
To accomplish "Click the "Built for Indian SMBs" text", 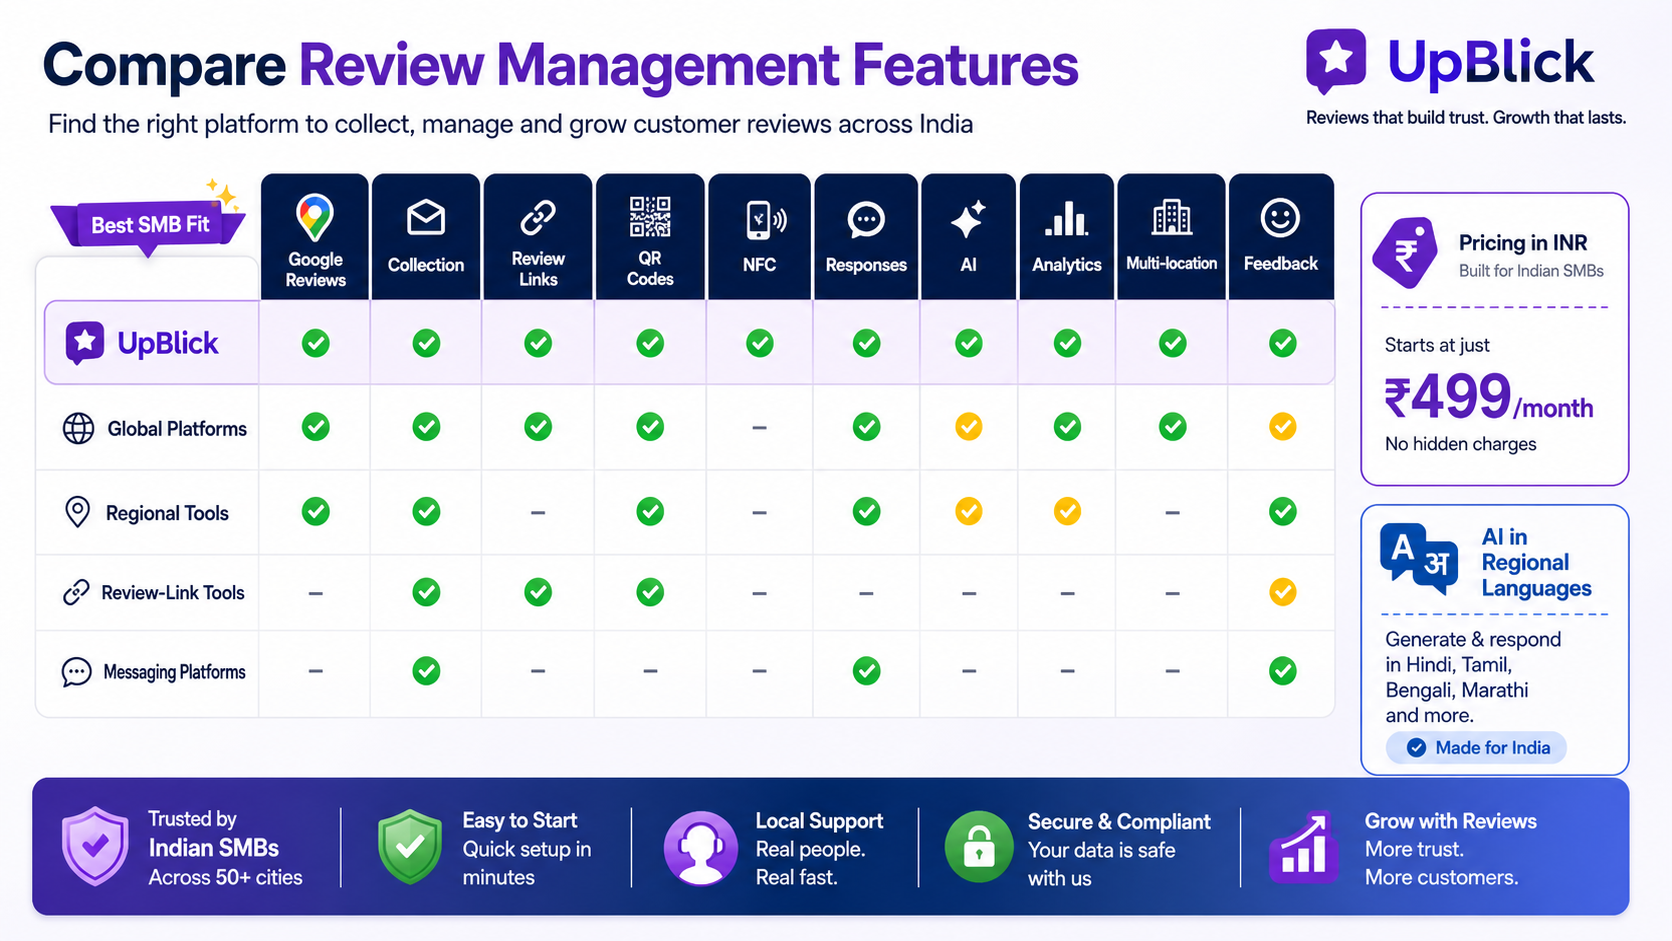I will (x=1531, y=271).
